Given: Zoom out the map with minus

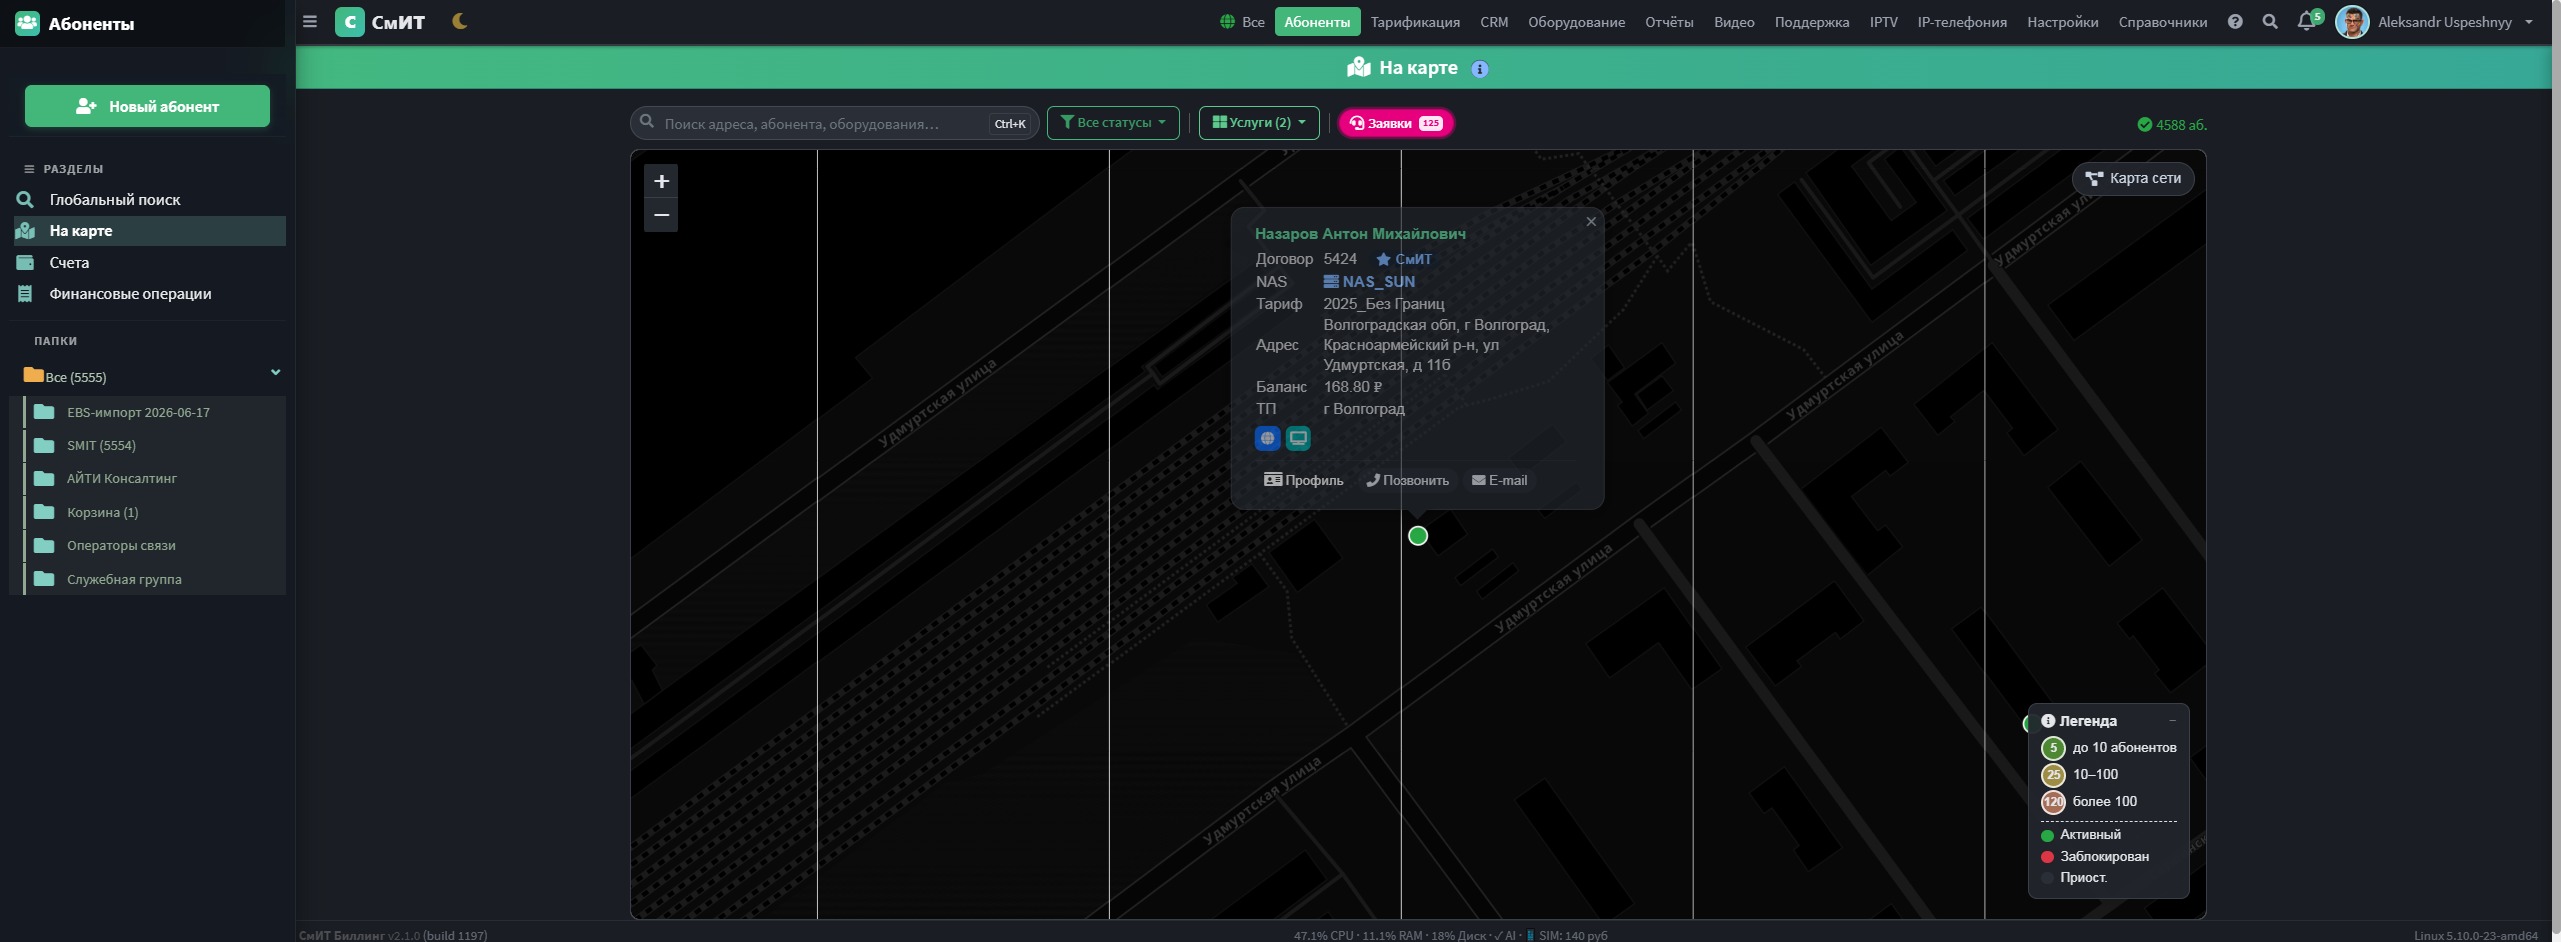Looking at the screenshot, I should (x=661, y=215).
